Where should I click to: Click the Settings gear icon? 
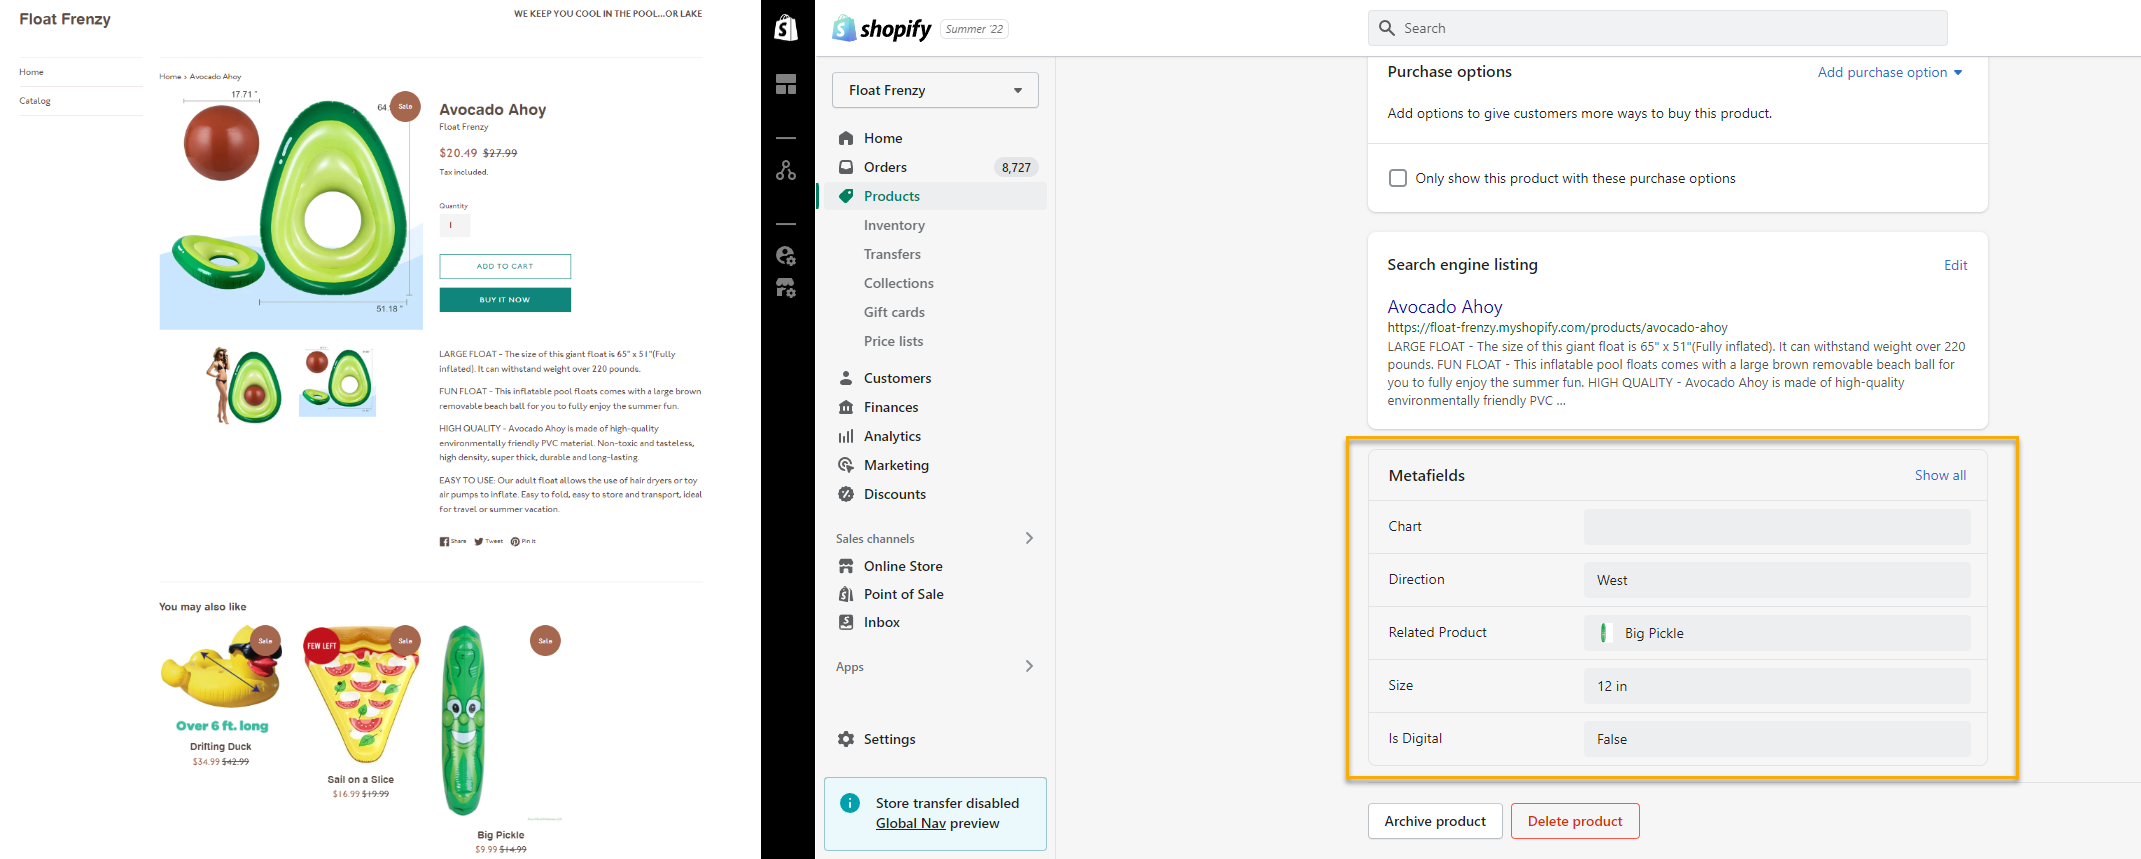(x=846, y=739)
